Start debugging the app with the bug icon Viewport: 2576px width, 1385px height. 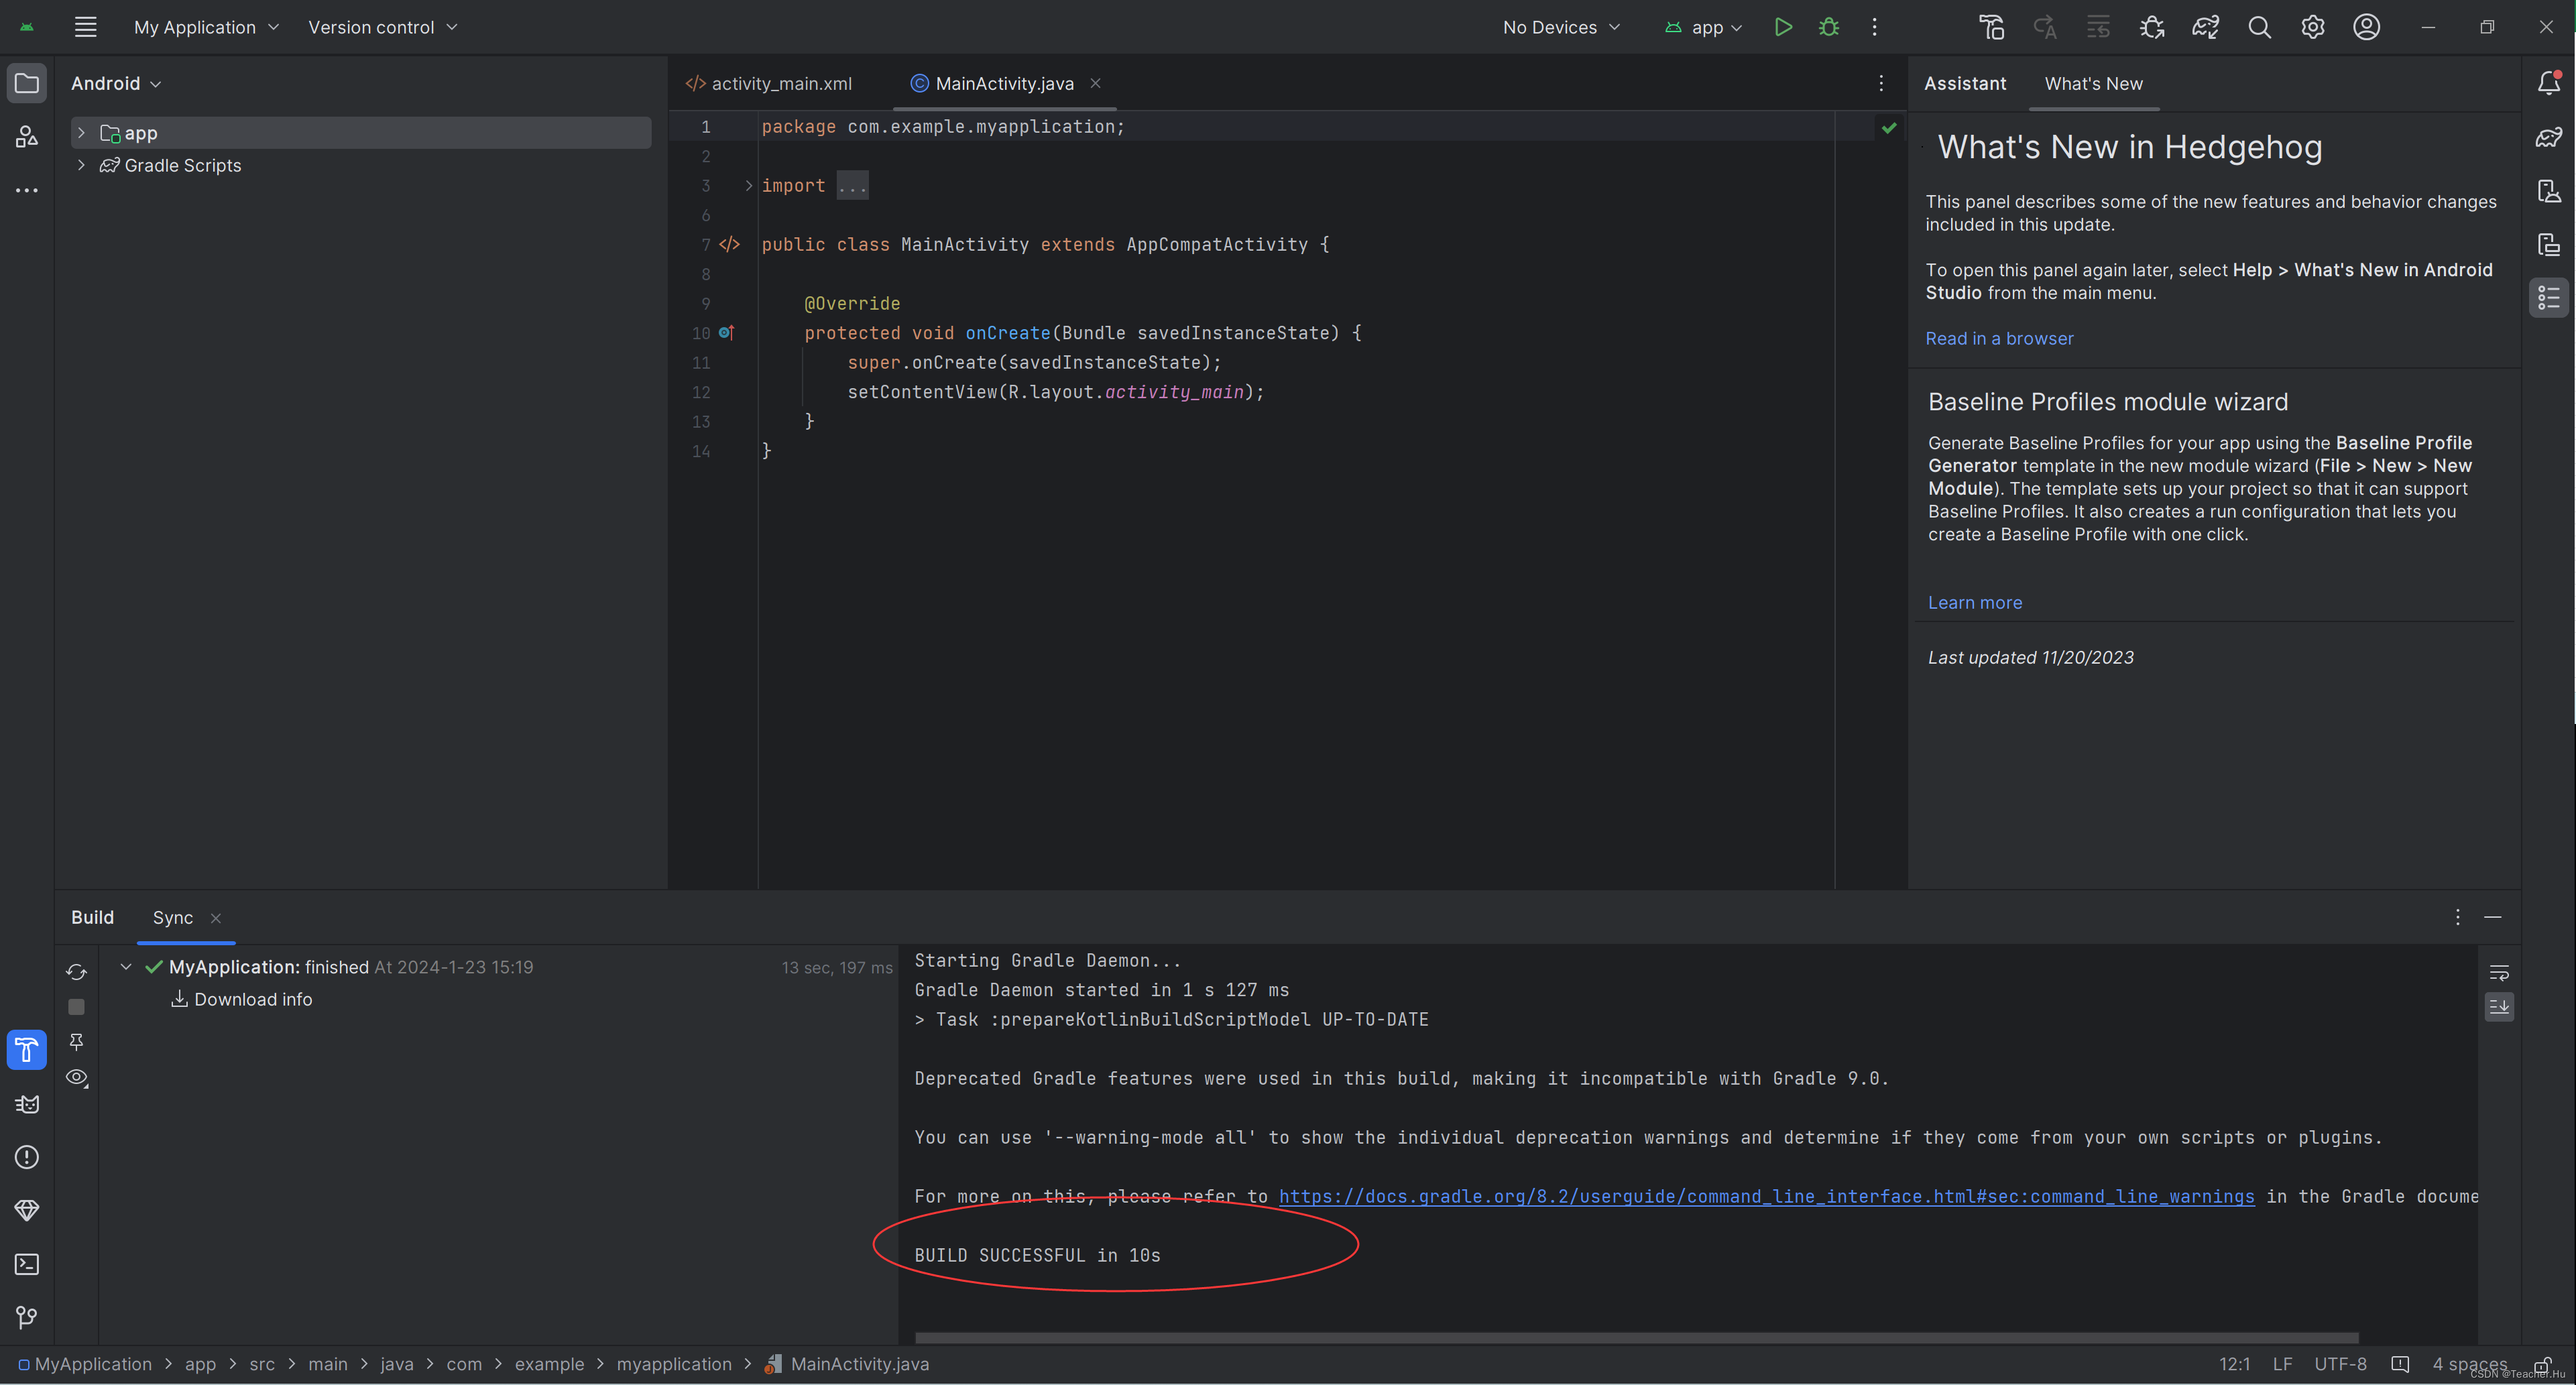[1829, 27]
